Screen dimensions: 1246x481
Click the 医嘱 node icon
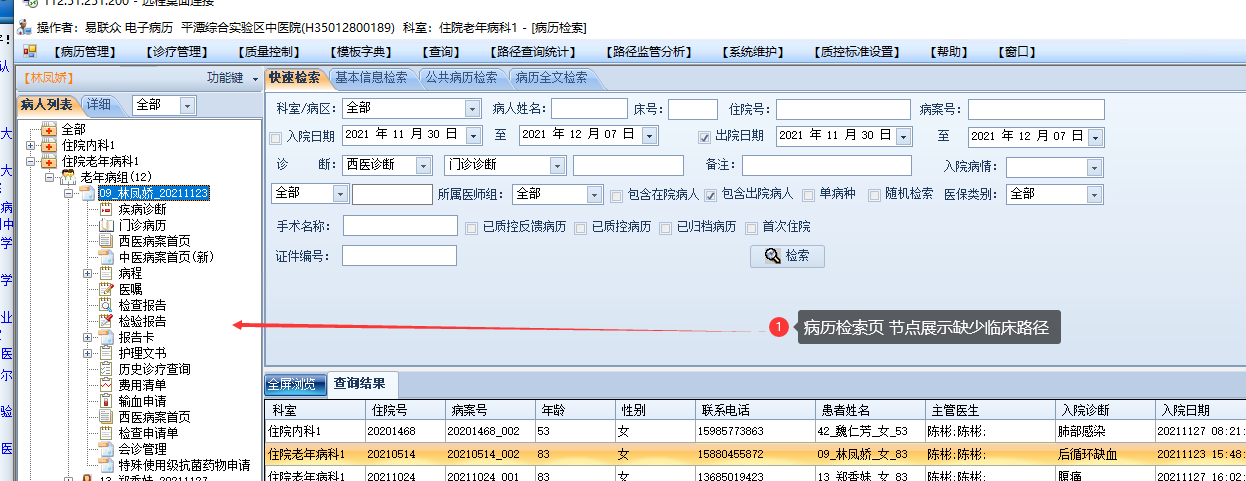106,289
